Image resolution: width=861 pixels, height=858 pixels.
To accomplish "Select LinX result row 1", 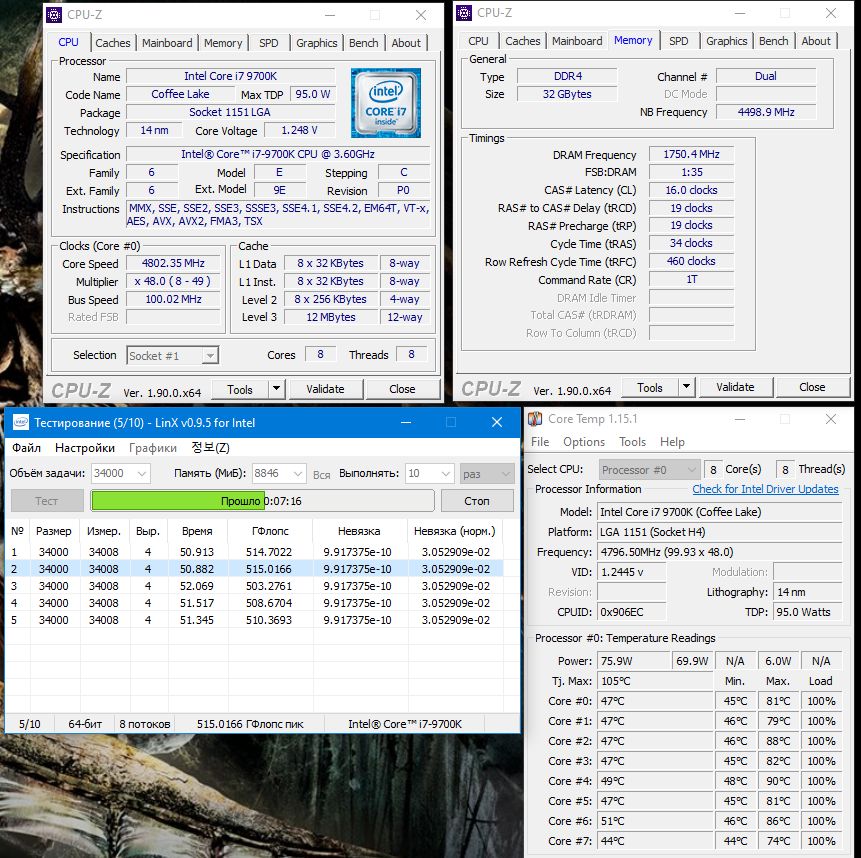I will click(254, 552).
